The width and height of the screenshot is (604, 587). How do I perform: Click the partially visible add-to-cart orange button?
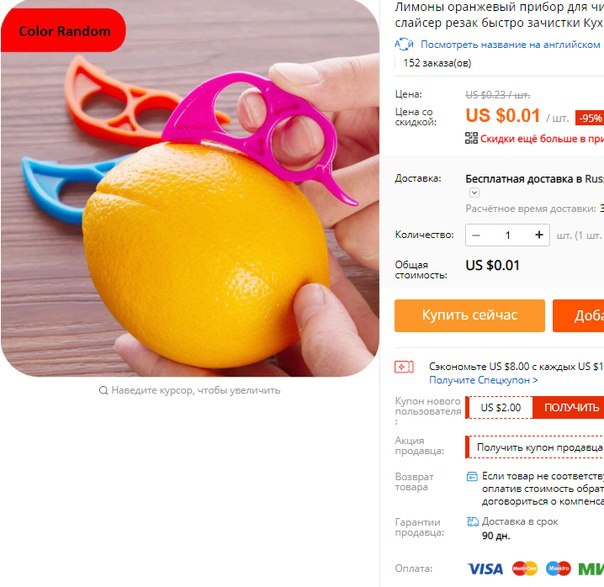click(578, 315)
